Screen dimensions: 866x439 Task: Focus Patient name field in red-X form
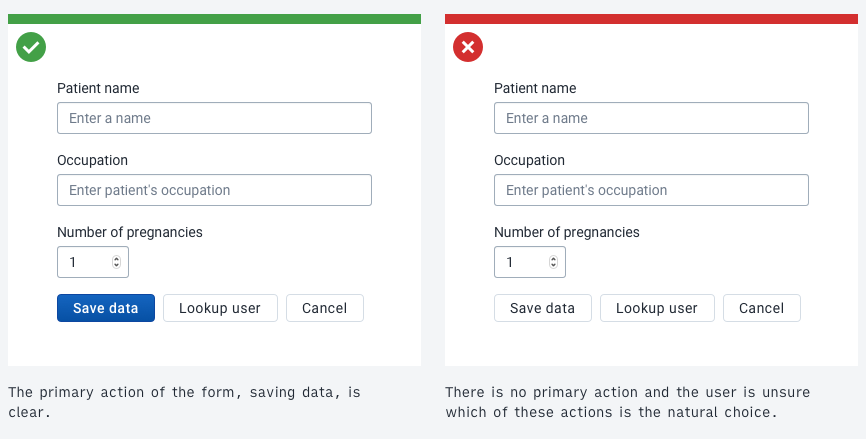[651, 118]
